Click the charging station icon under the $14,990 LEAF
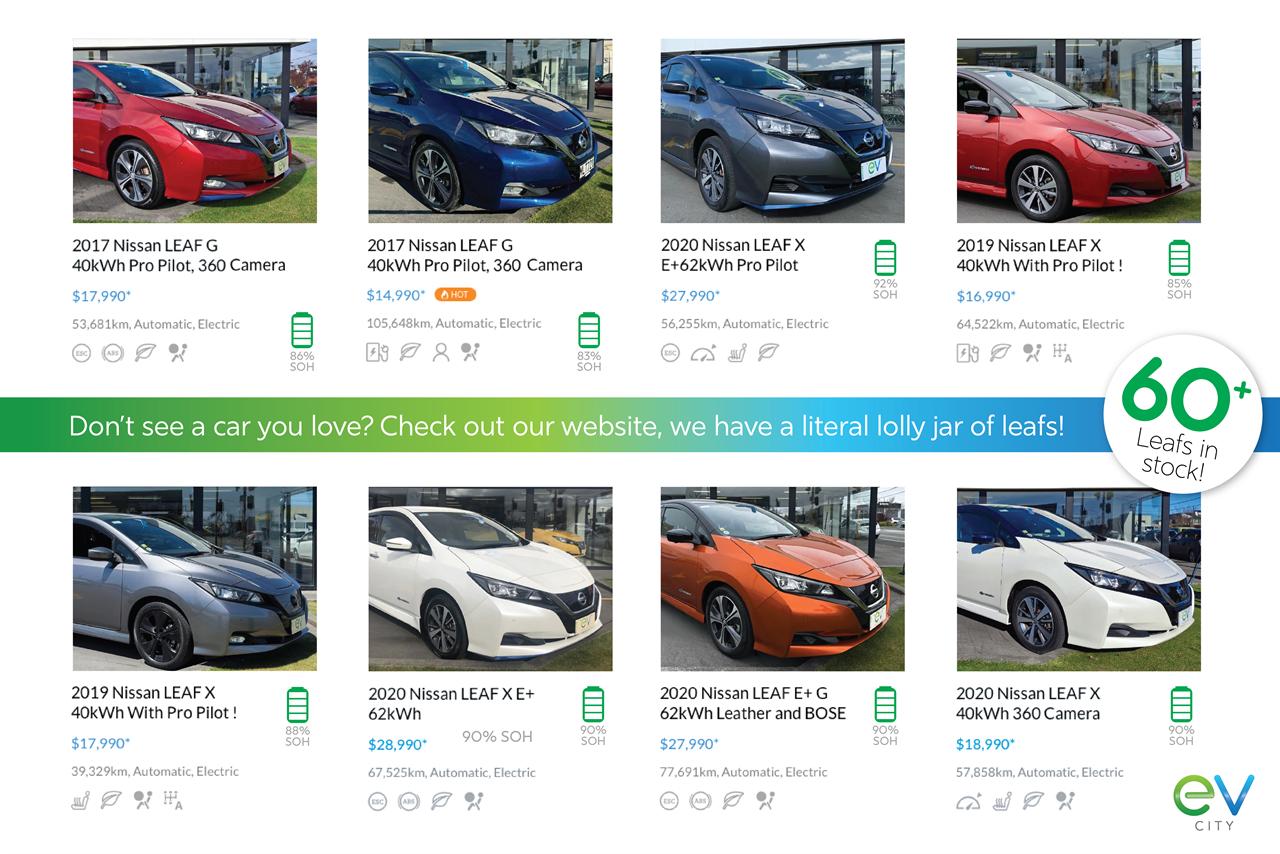 tap(377, 352)
